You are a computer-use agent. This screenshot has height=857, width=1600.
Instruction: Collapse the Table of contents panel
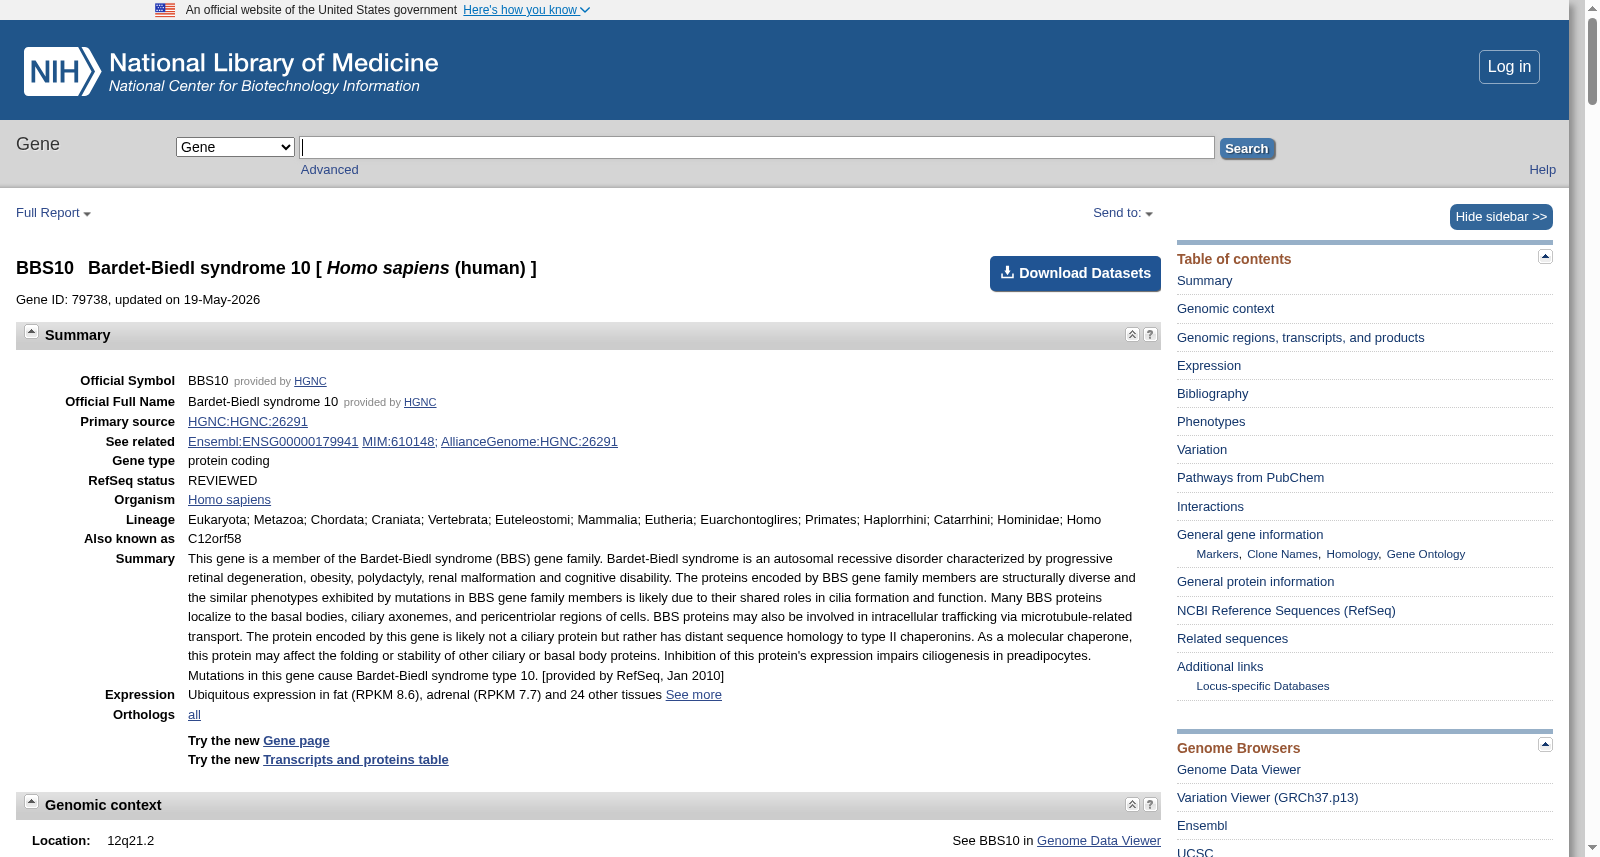point(1545,257)
